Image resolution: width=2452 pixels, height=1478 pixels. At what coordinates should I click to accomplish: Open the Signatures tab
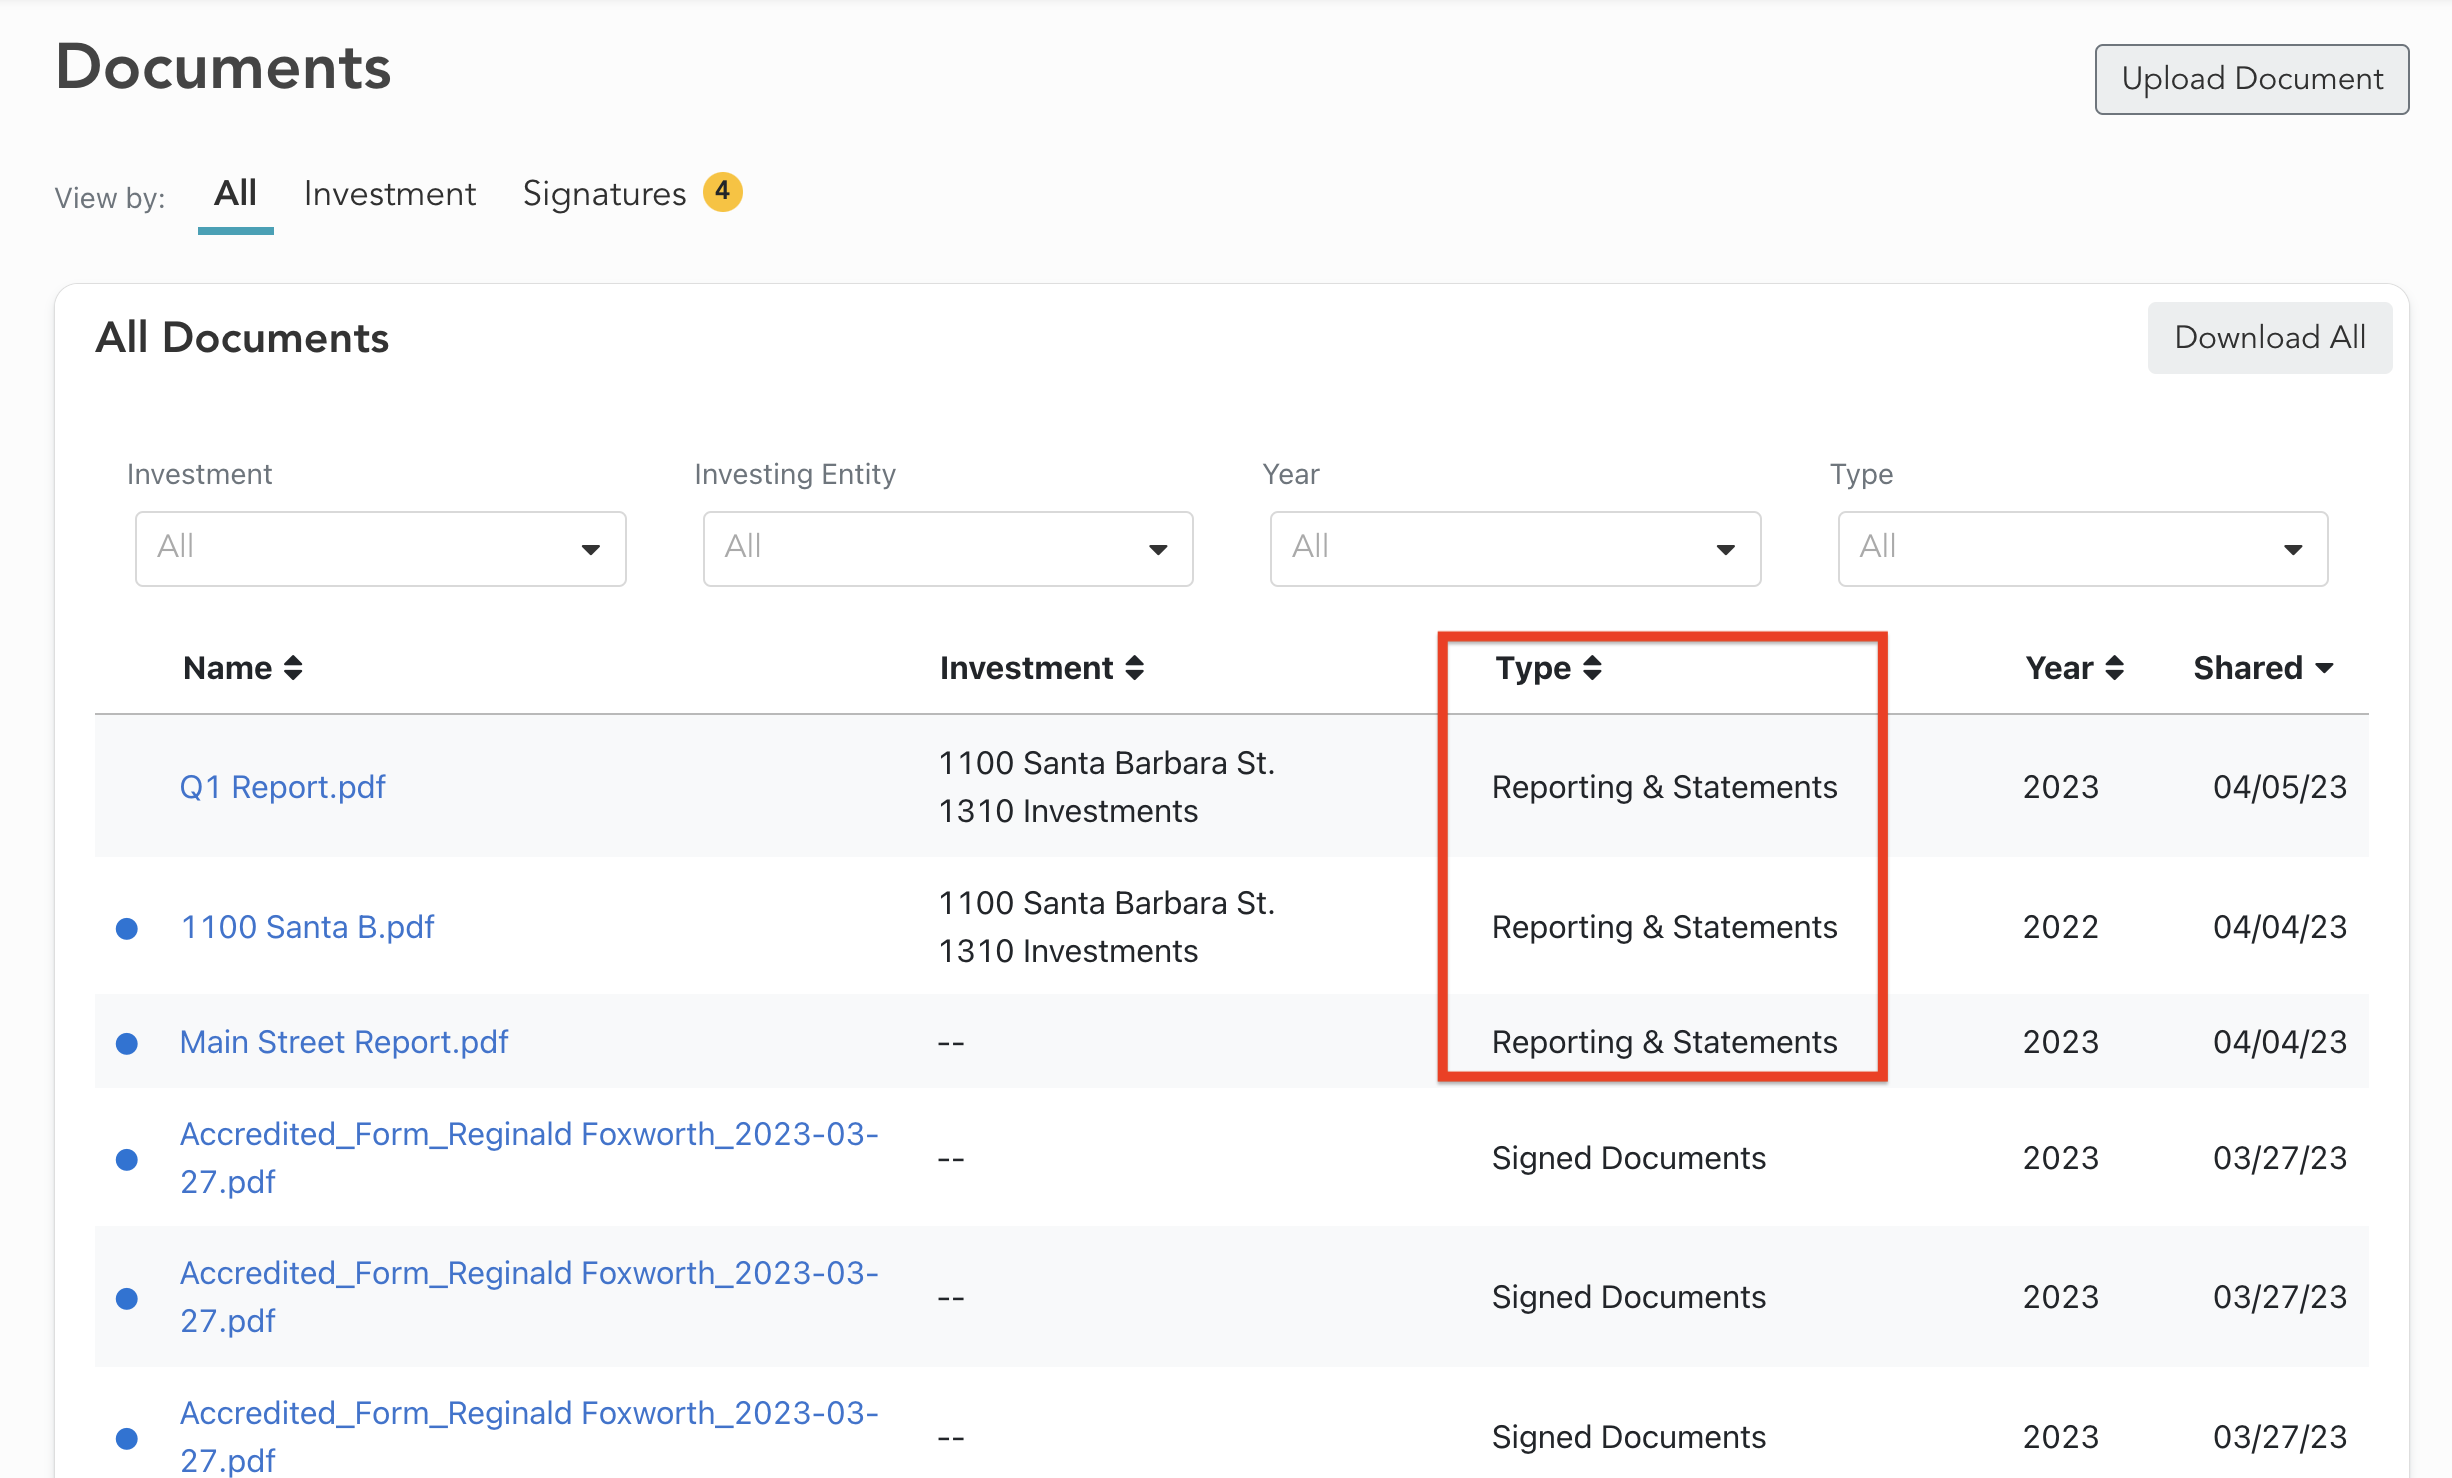coord(604,193)
